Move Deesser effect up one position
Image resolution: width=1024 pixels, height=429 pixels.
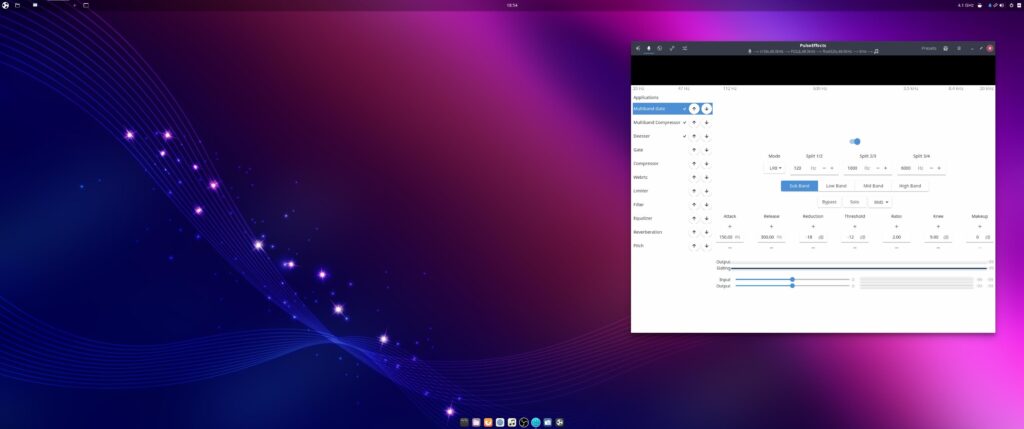694,136
